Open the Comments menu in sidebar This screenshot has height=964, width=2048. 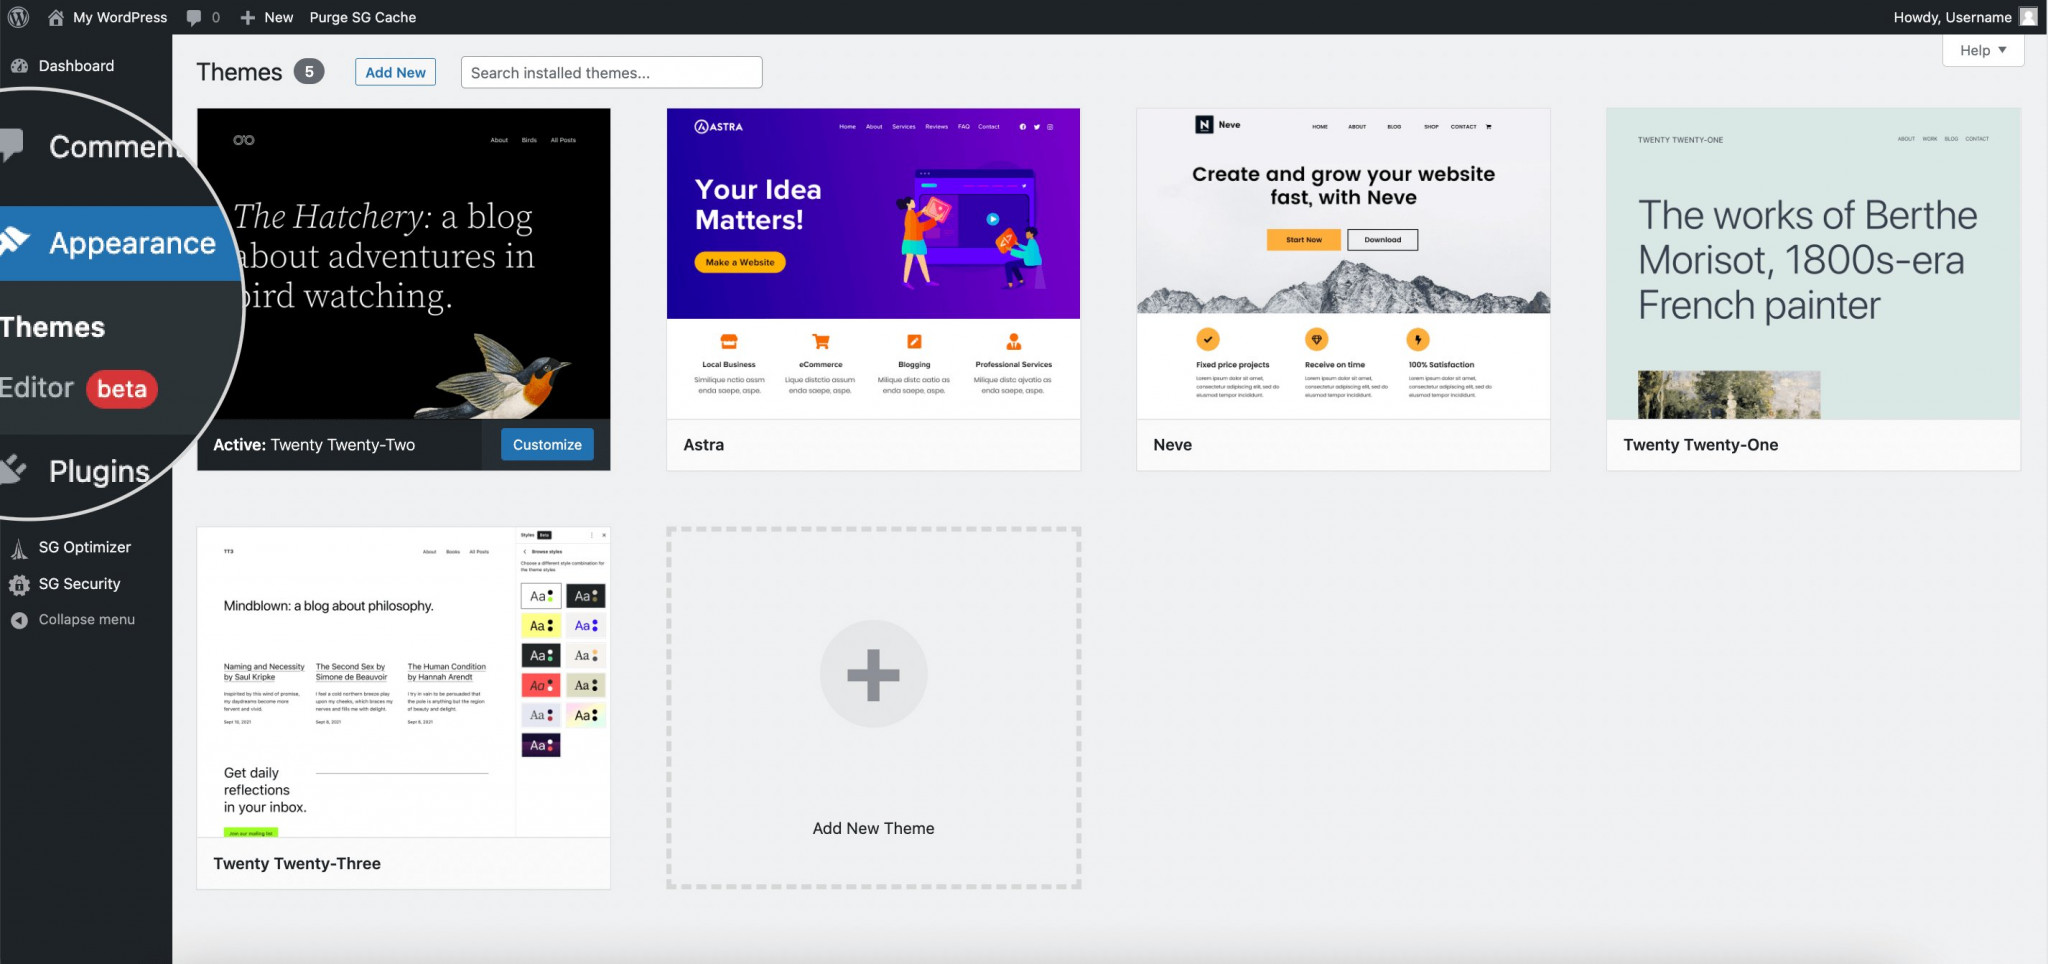[115, 147]
